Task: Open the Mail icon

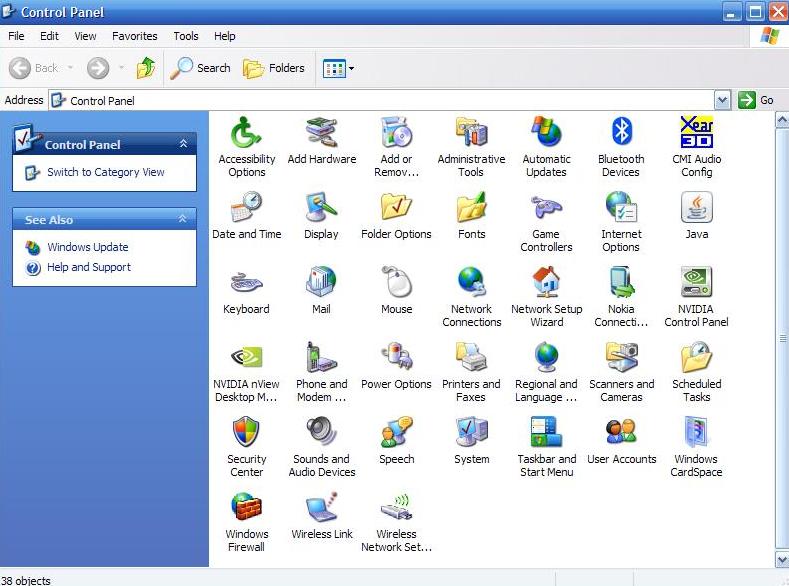Action: click(321, 282)
